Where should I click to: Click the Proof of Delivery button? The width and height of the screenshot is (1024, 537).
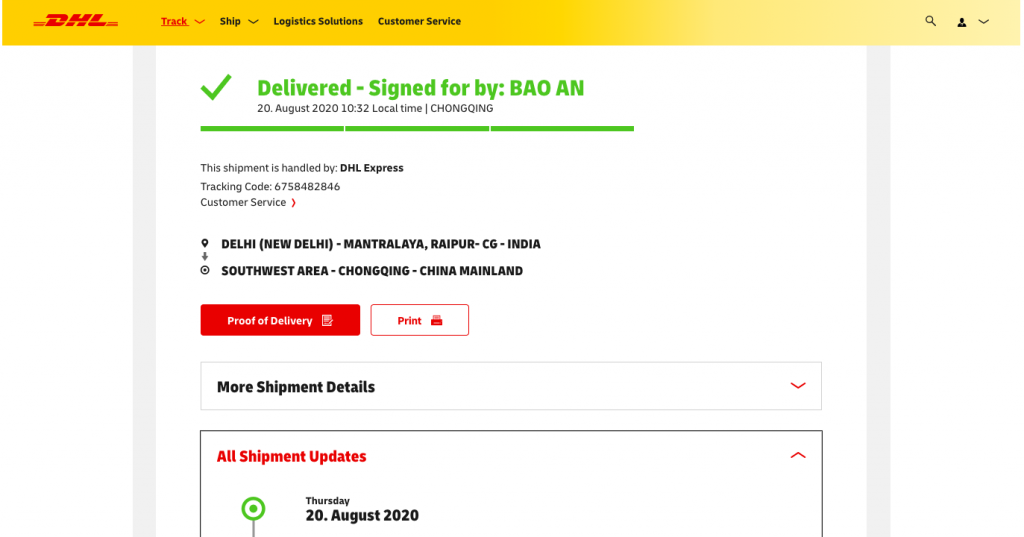tap(280, 320)
